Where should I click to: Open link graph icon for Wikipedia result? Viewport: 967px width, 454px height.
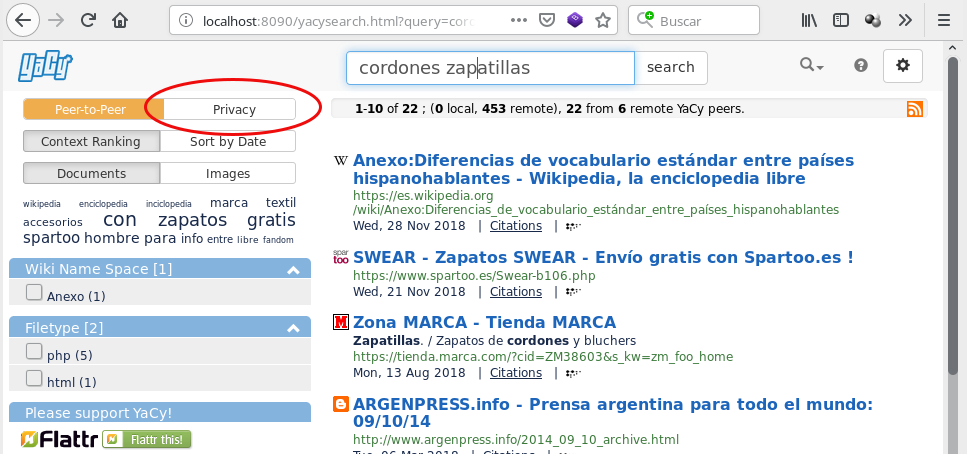coord(574,226)
